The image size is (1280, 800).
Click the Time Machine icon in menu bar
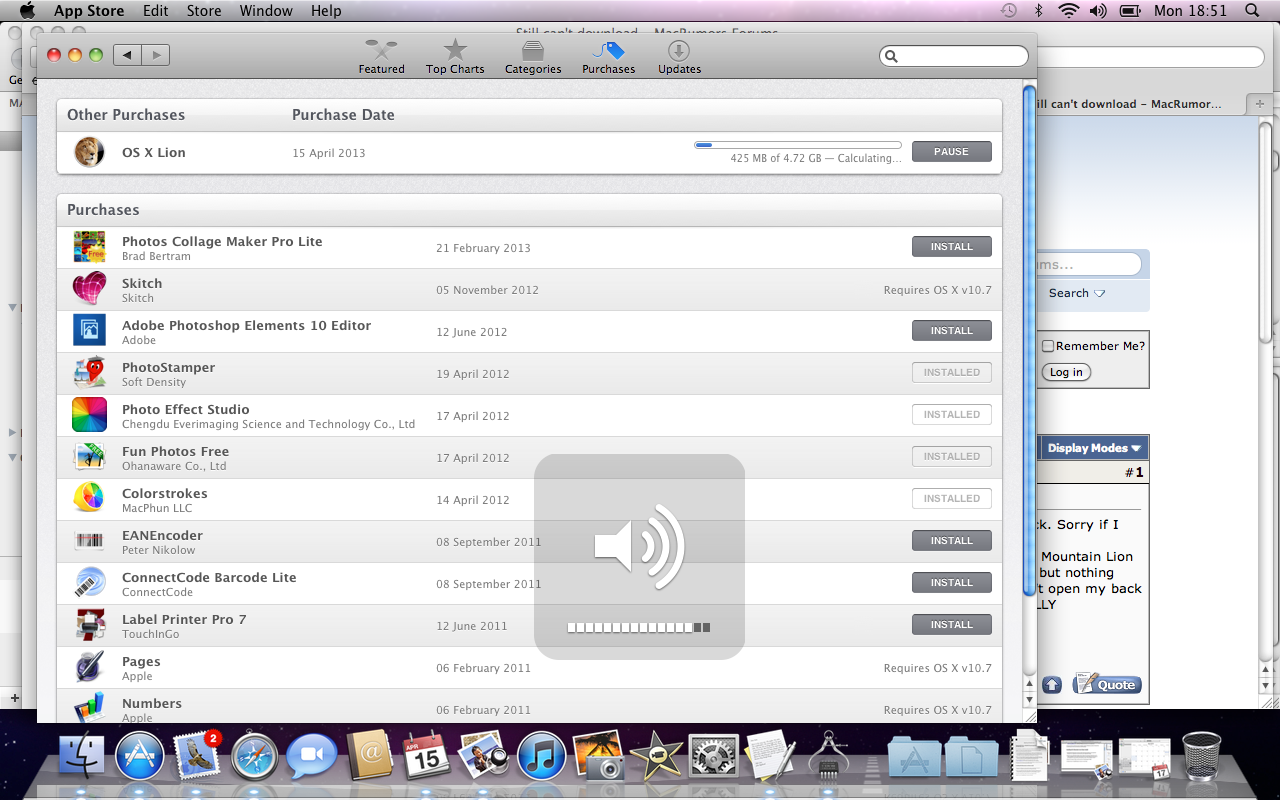coord(1009,11)
